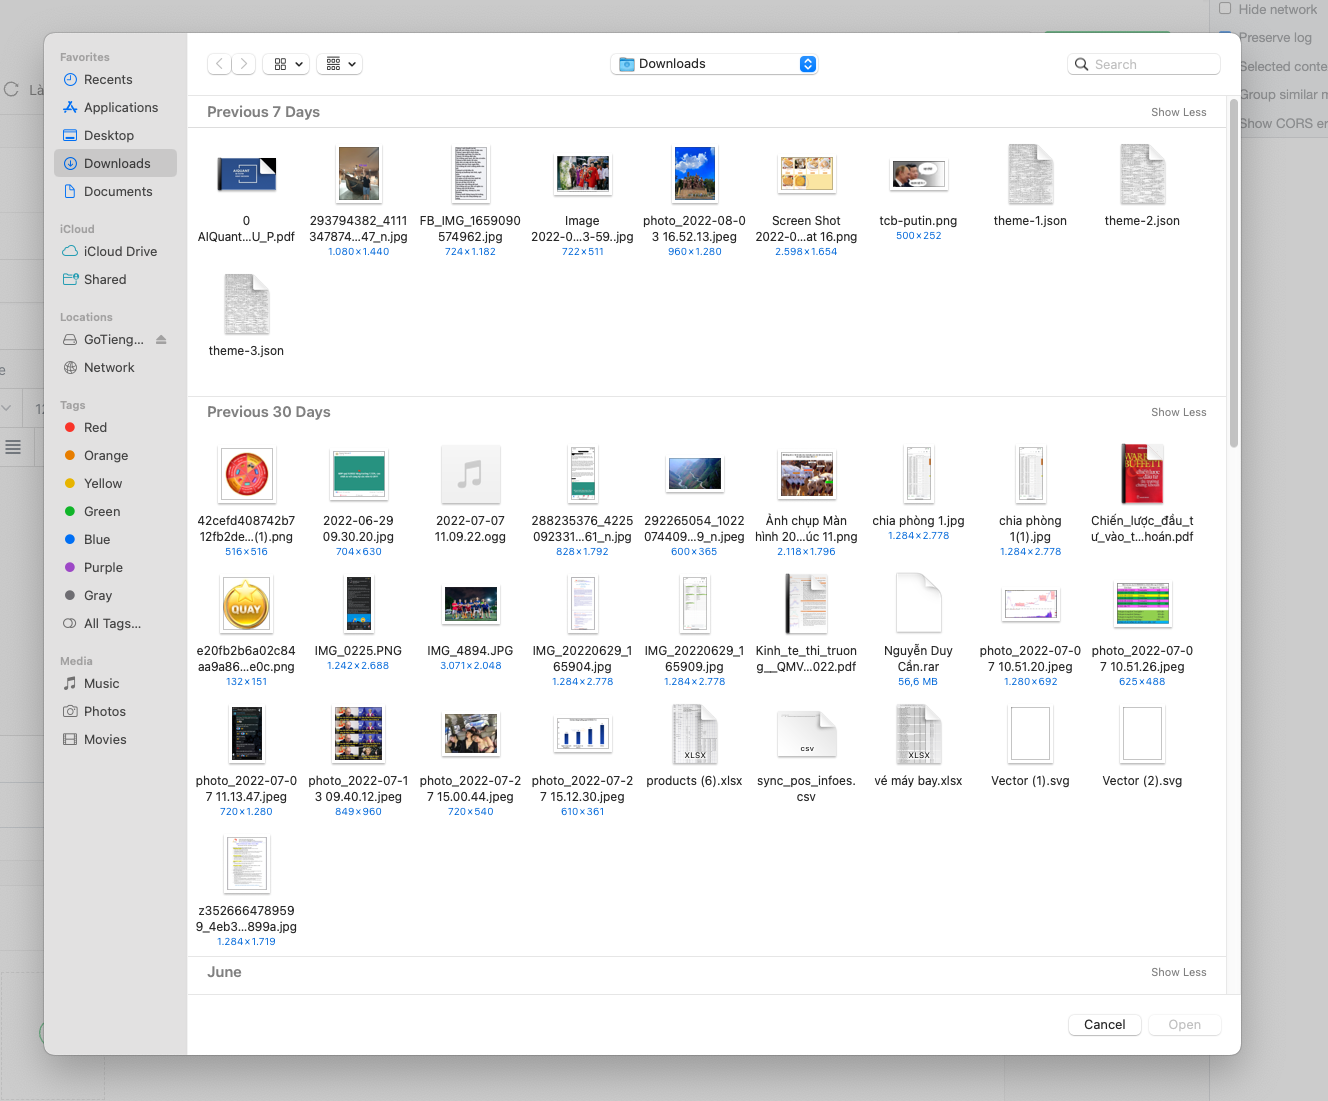Open Applications in the sidebar
Image resolution: width=1328 pixels, height=1101 pixels.
click(120, 108)
